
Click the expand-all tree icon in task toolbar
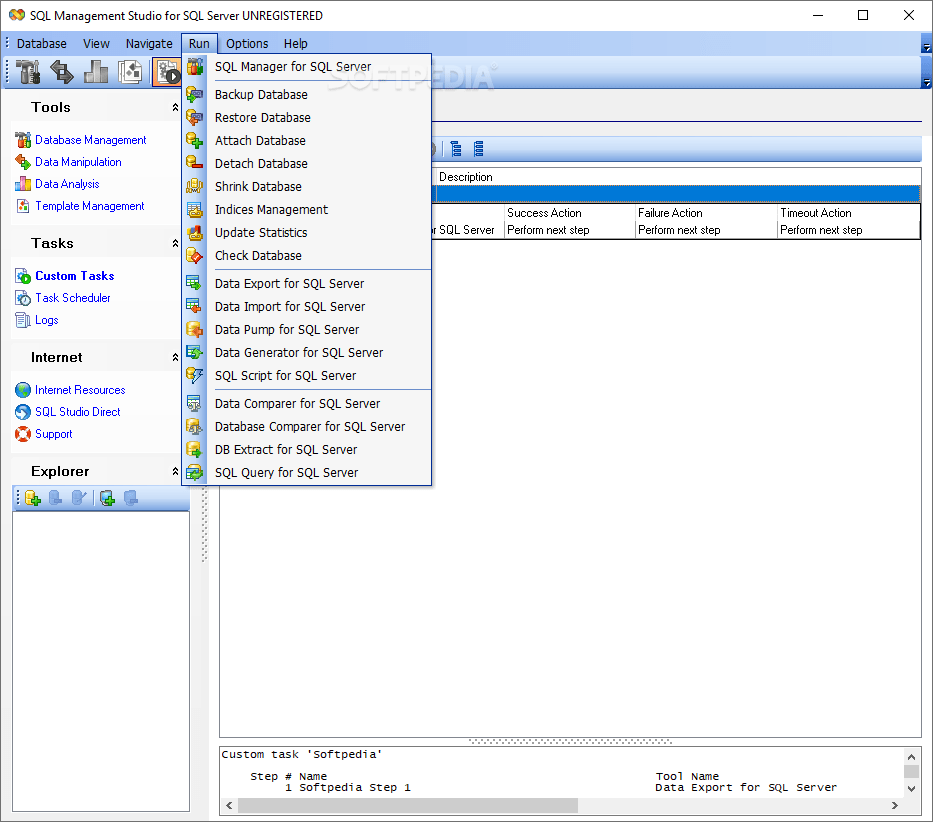[x=456, y=149]
